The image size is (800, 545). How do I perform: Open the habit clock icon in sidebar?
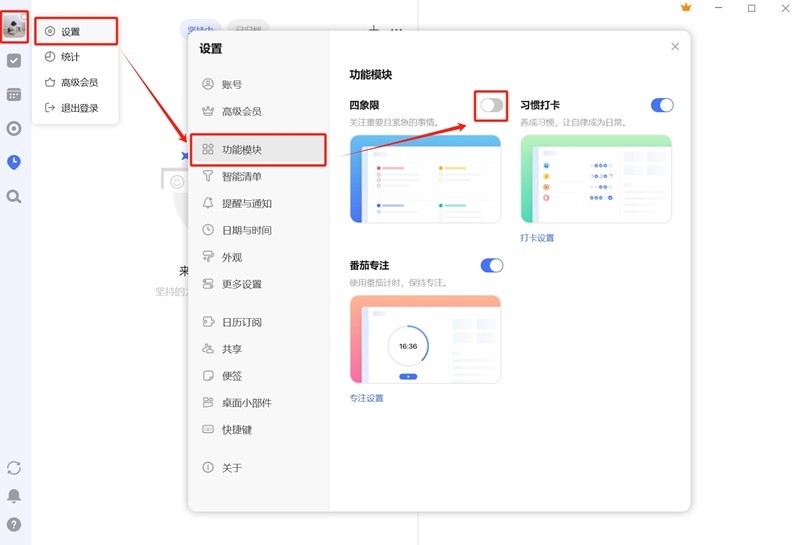14,162
